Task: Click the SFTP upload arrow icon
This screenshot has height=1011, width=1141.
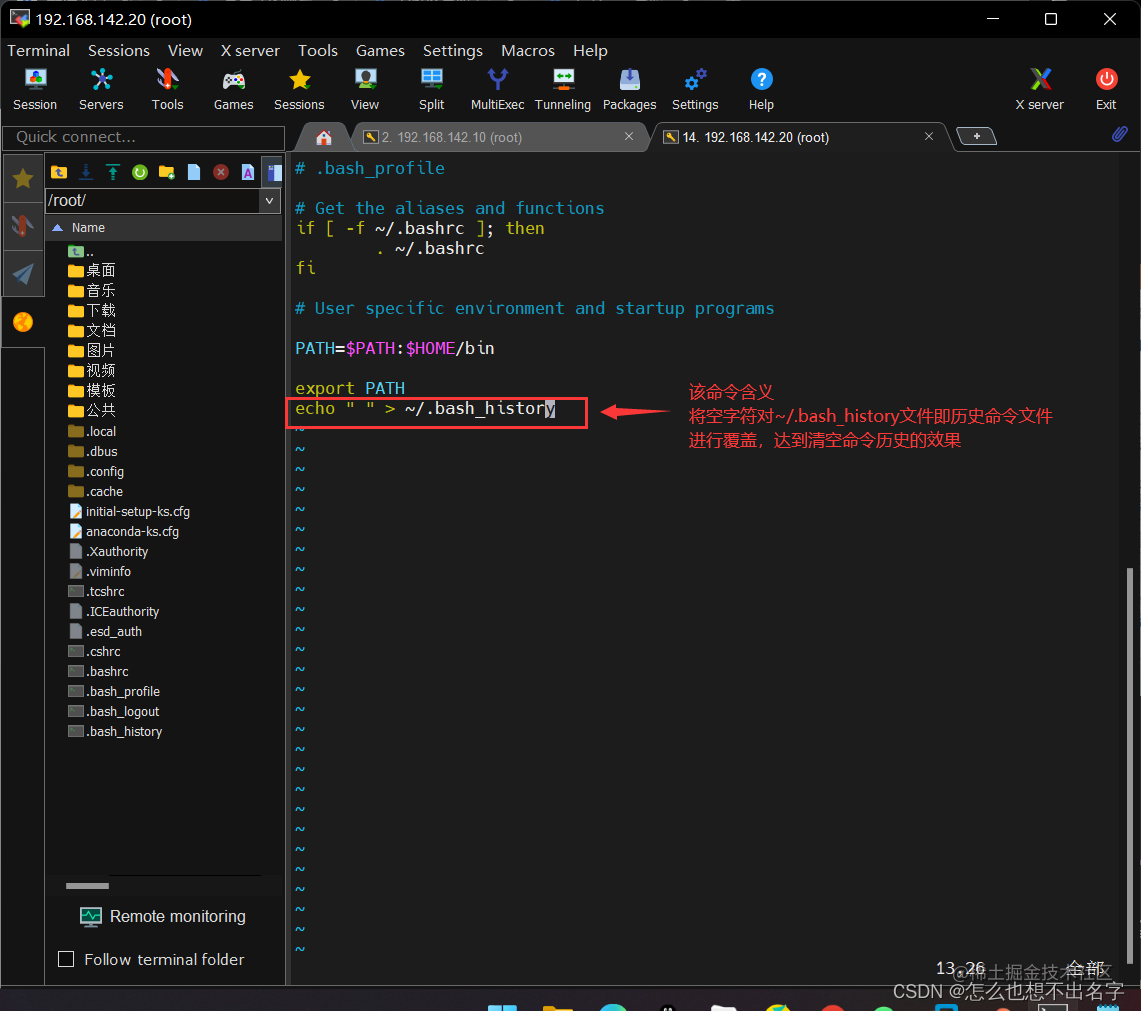Action: [113, 172]
